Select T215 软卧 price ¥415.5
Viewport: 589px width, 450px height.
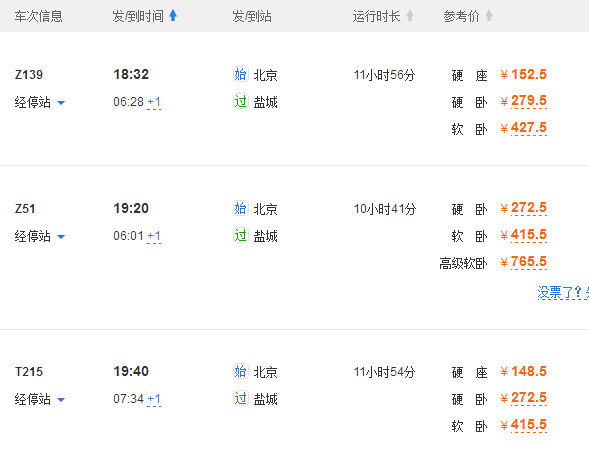pos(524,425)
